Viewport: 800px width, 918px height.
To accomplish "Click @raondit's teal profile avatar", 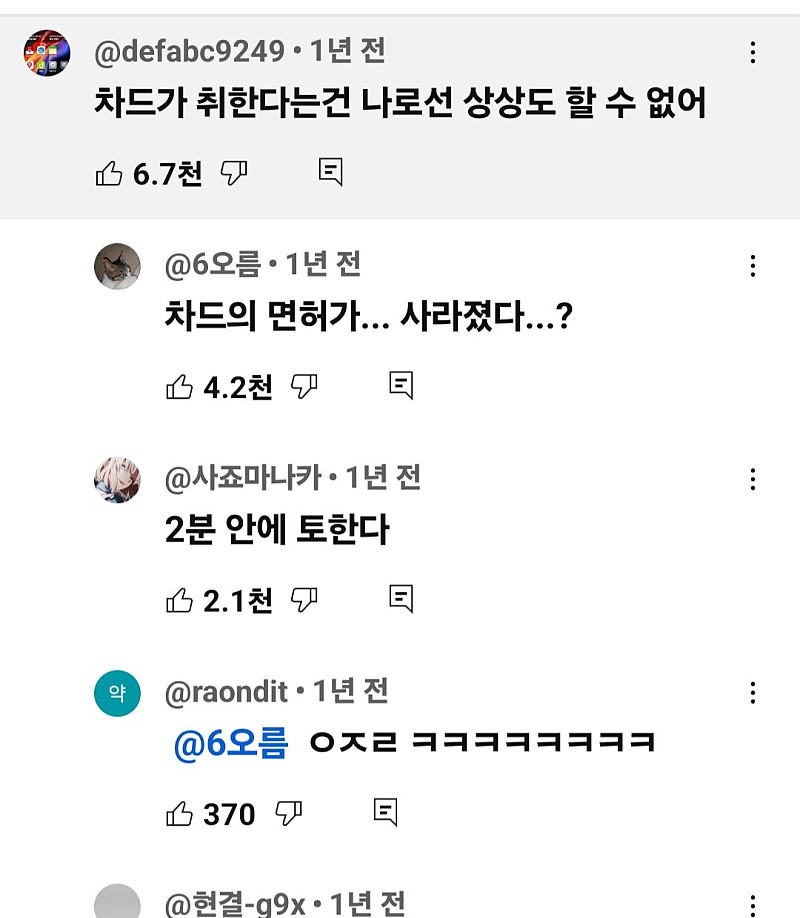I will (x=117, y=693).
